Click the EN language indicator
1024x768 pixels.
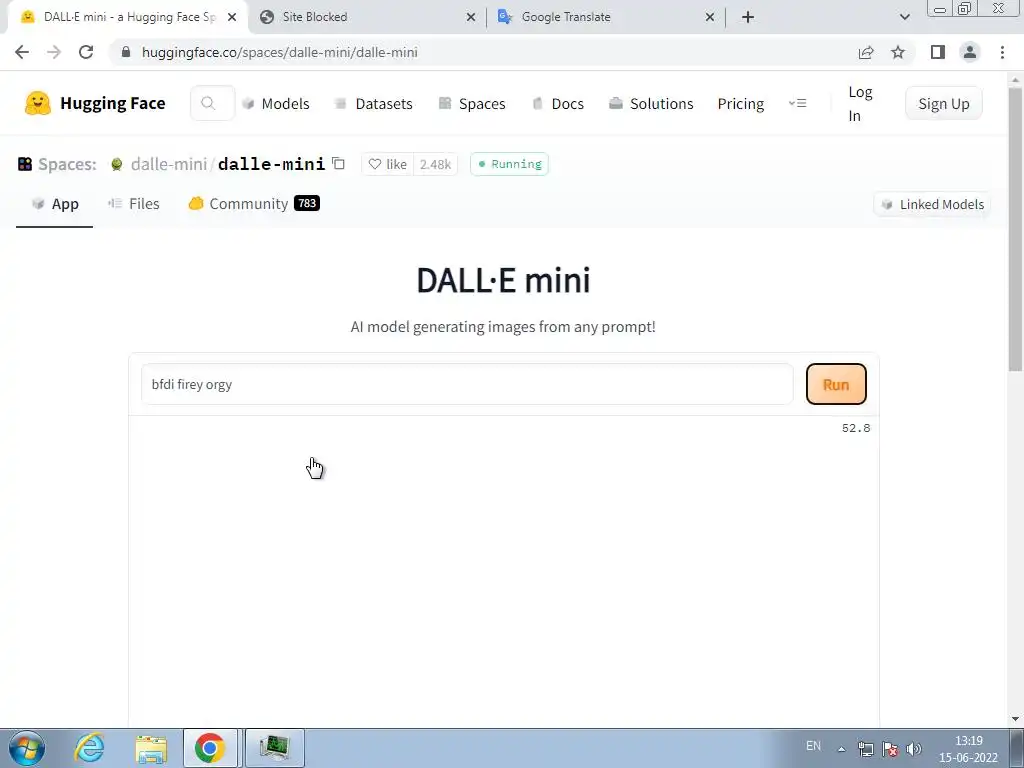click(x=813, y=746)
